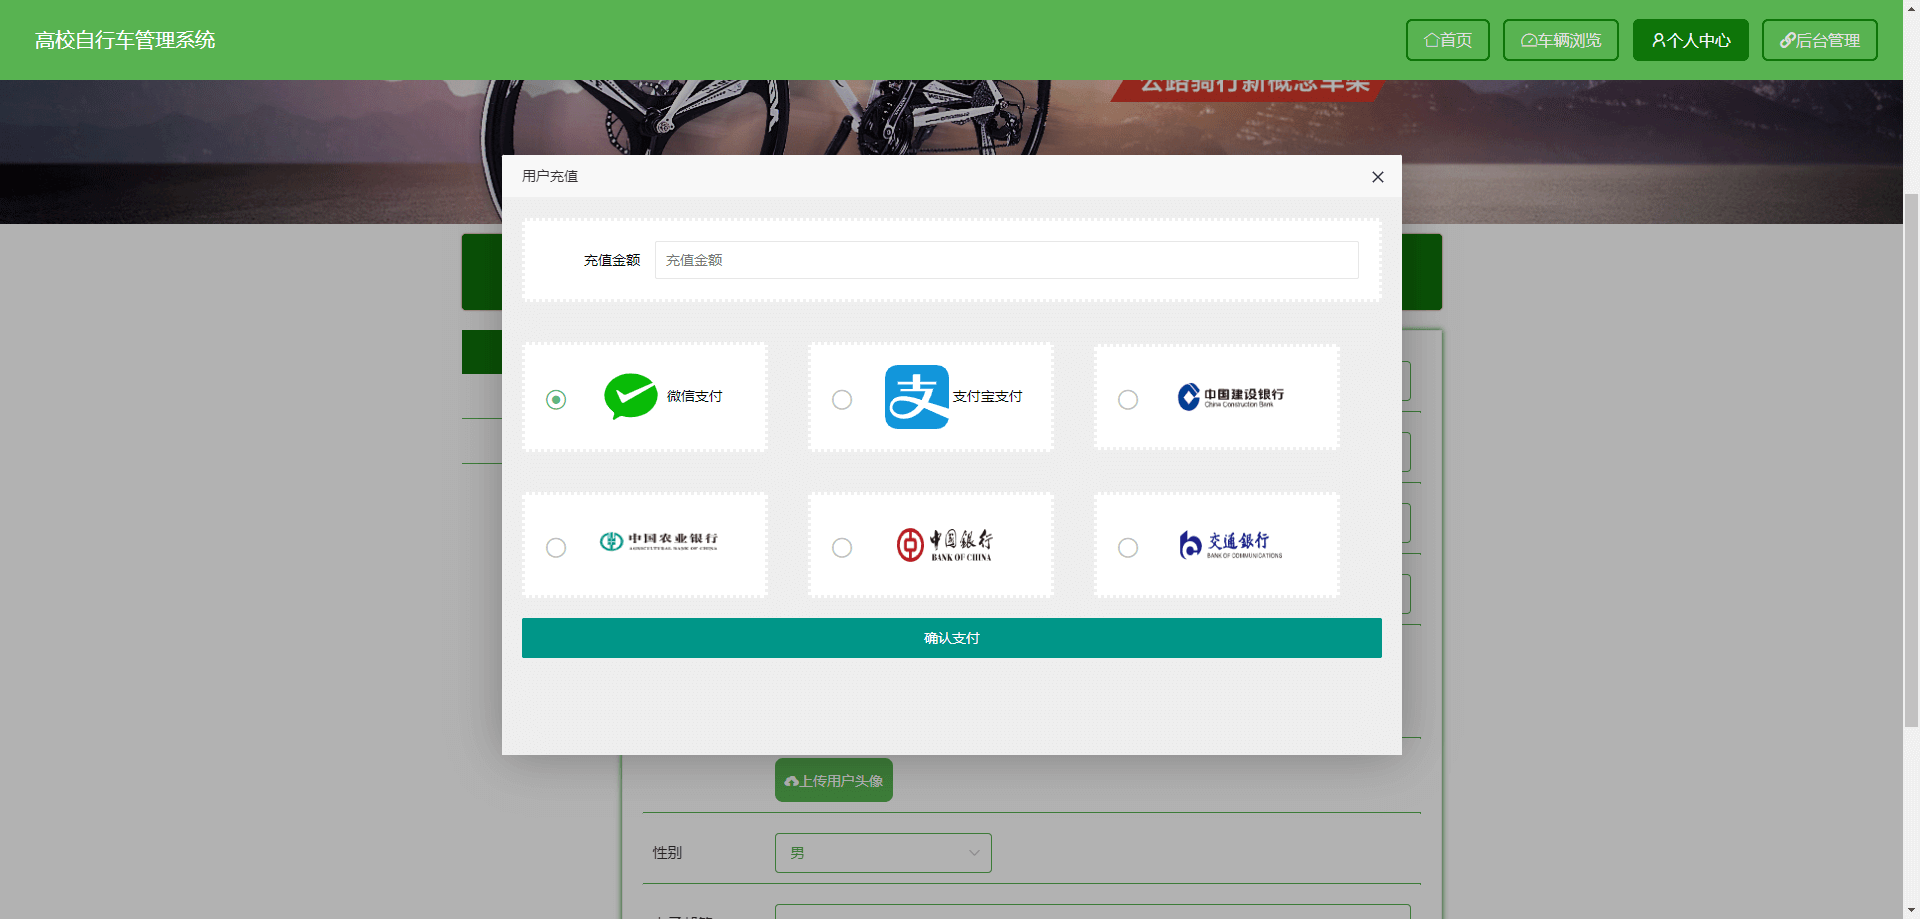Screen dimensions: 1920x919
Task: Open the 个人中心 nav button
Action: (x=1691, y=40)
